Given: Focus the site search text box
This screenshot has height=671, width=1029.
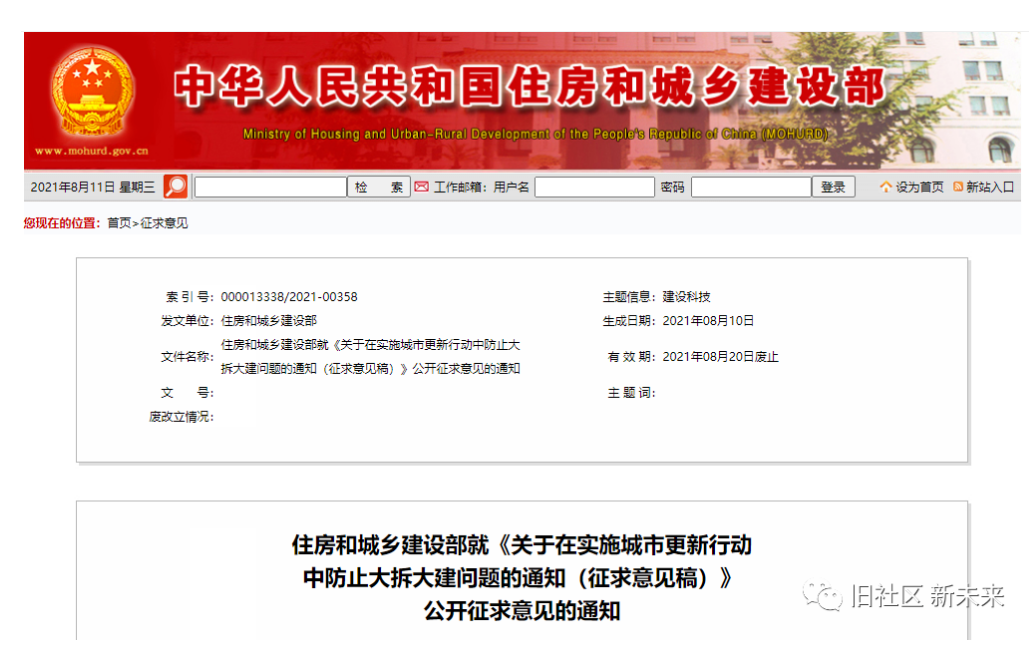Looking at the screenshot, I should point(270,187).
